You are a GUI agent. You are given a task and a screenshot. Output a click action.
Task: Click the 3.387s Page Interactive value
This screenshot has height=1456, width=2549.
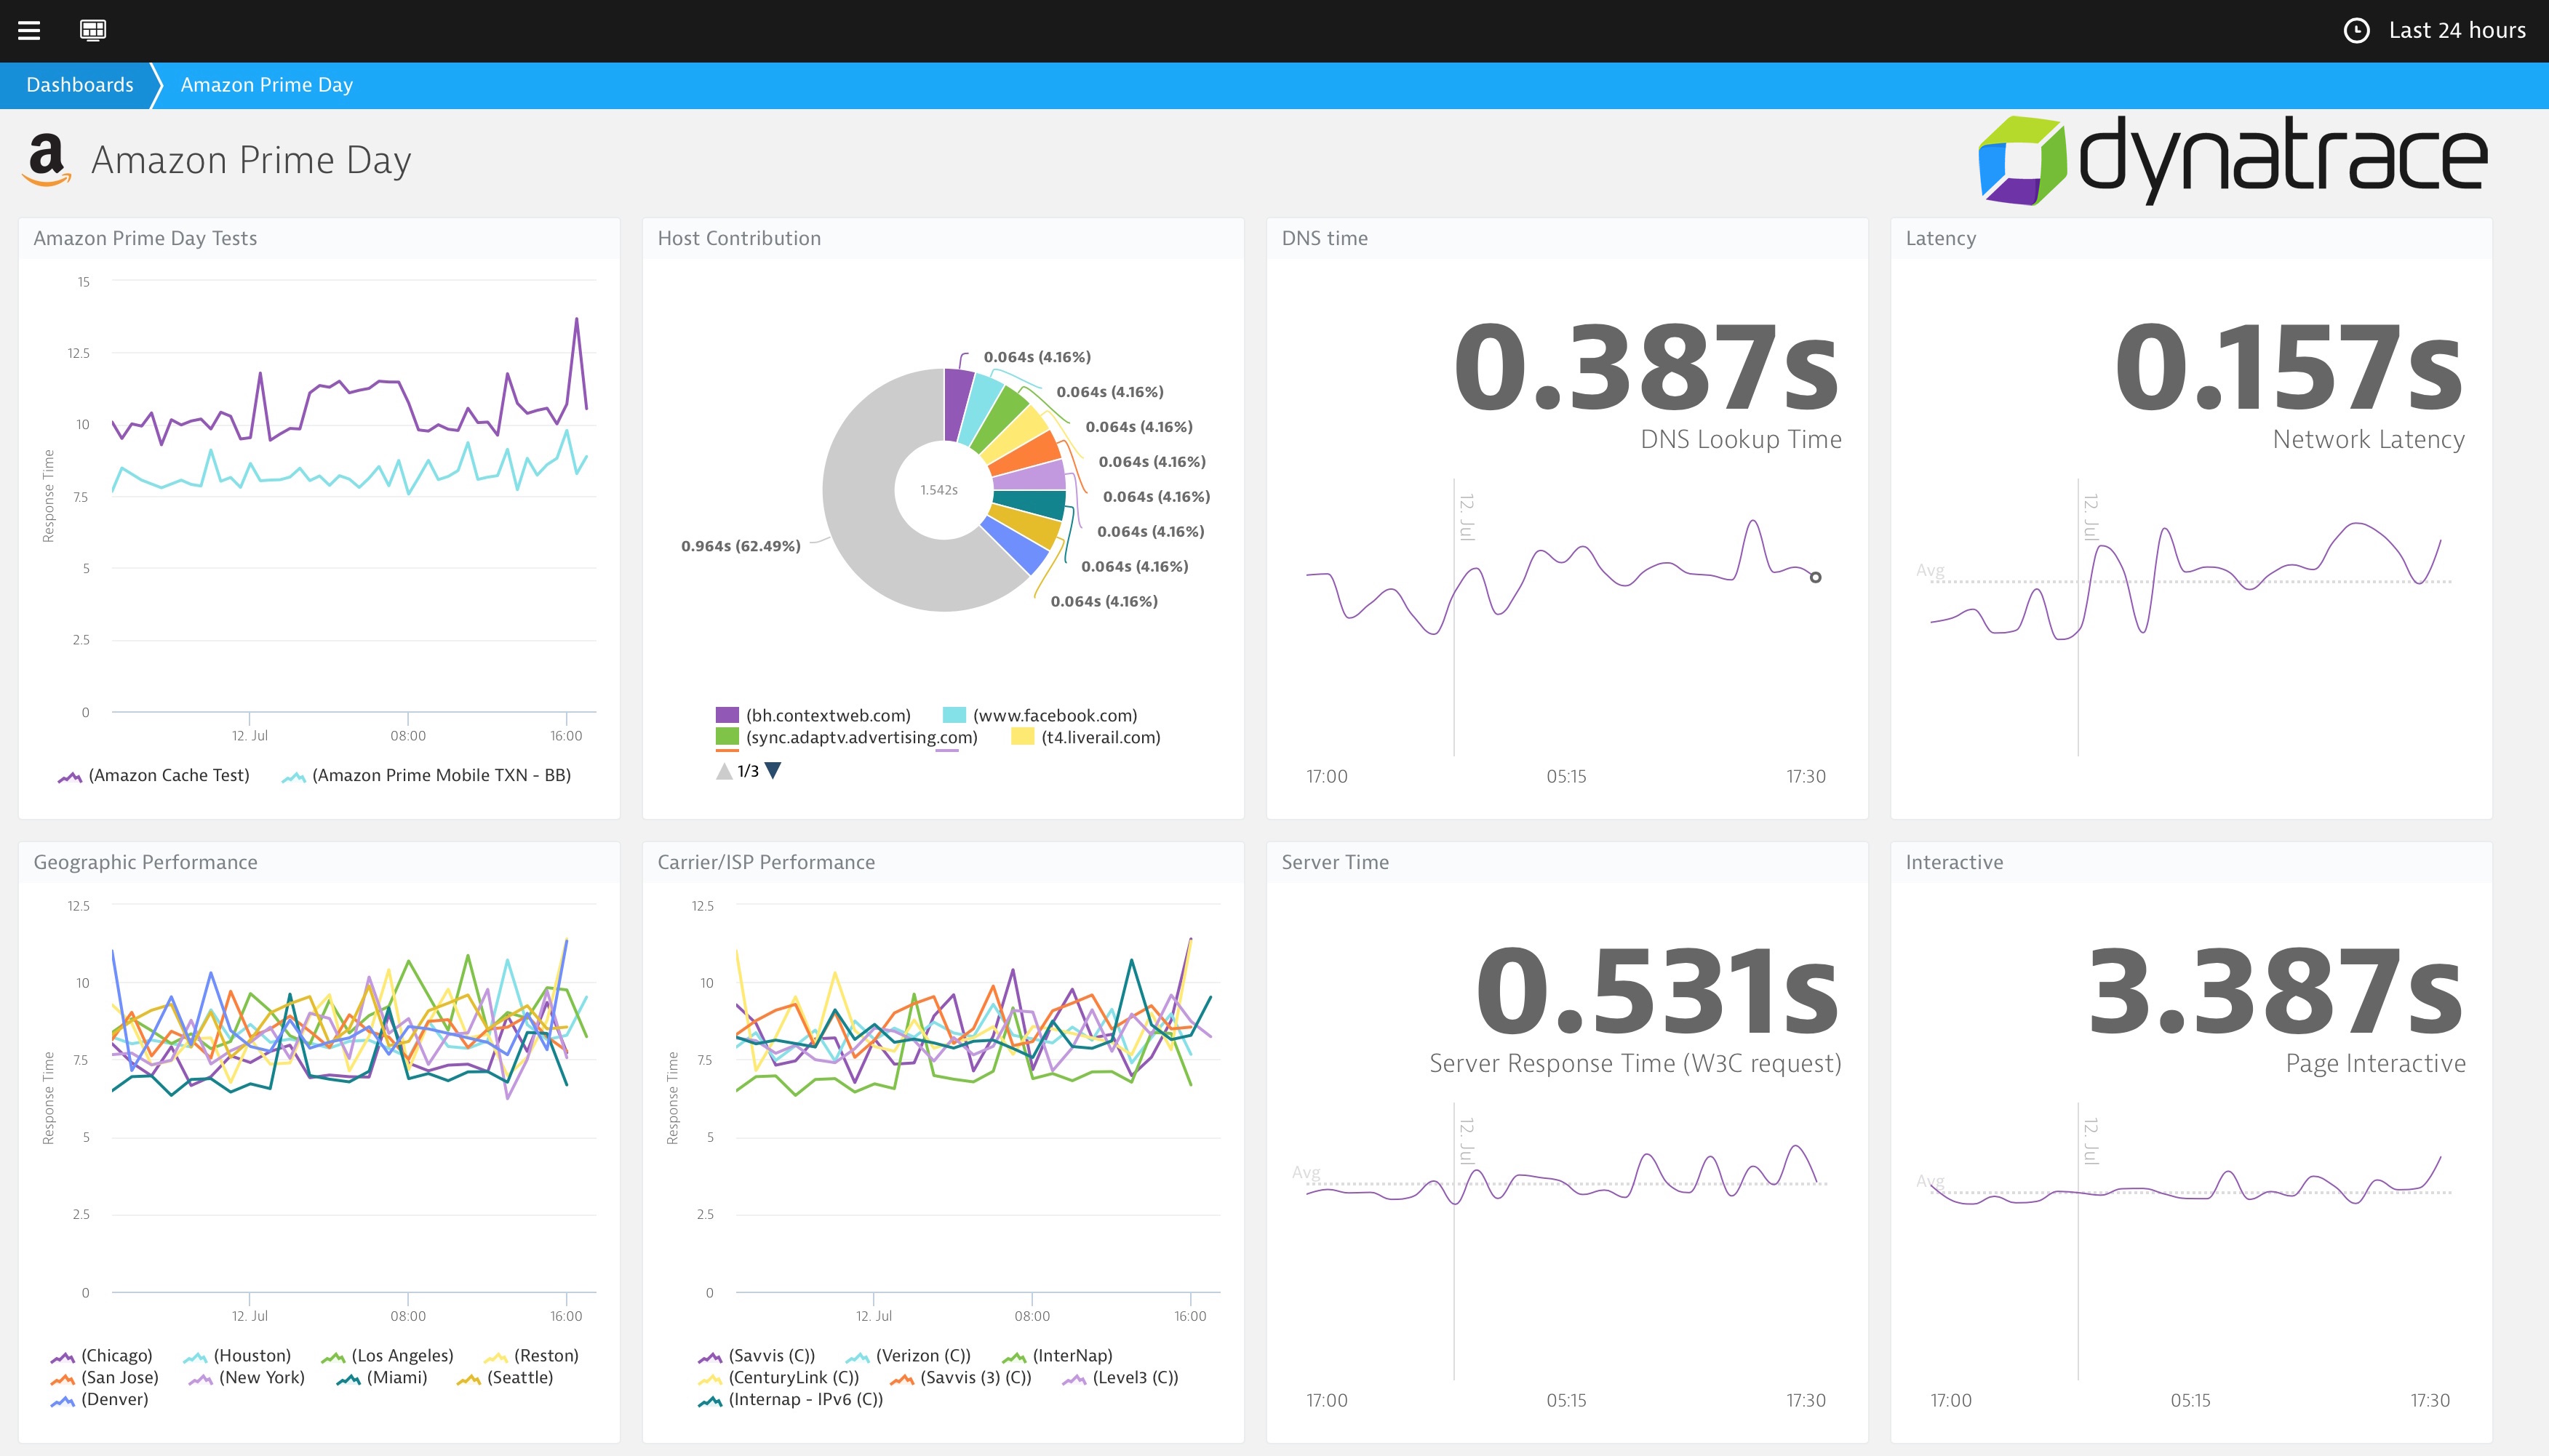pos(2275,991)
